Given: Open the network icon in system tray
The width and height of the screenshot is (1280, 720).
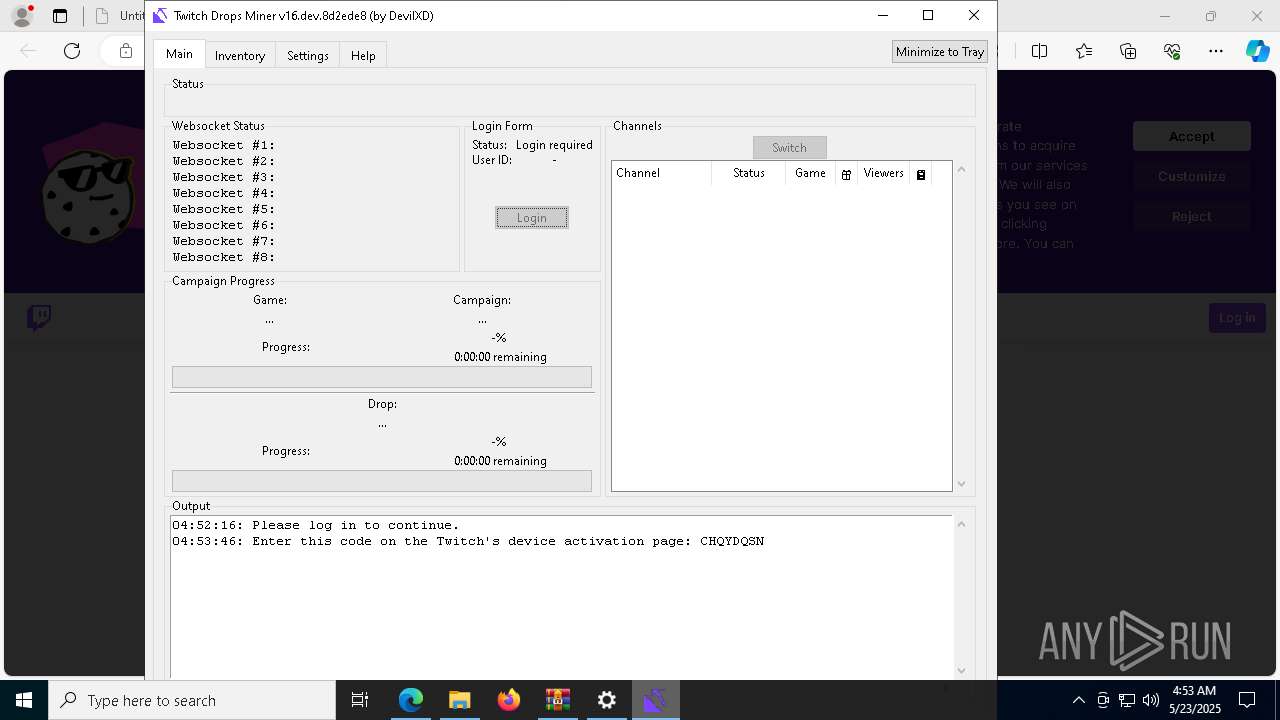Looking at the screenshot, I should tap(1127, 700).
